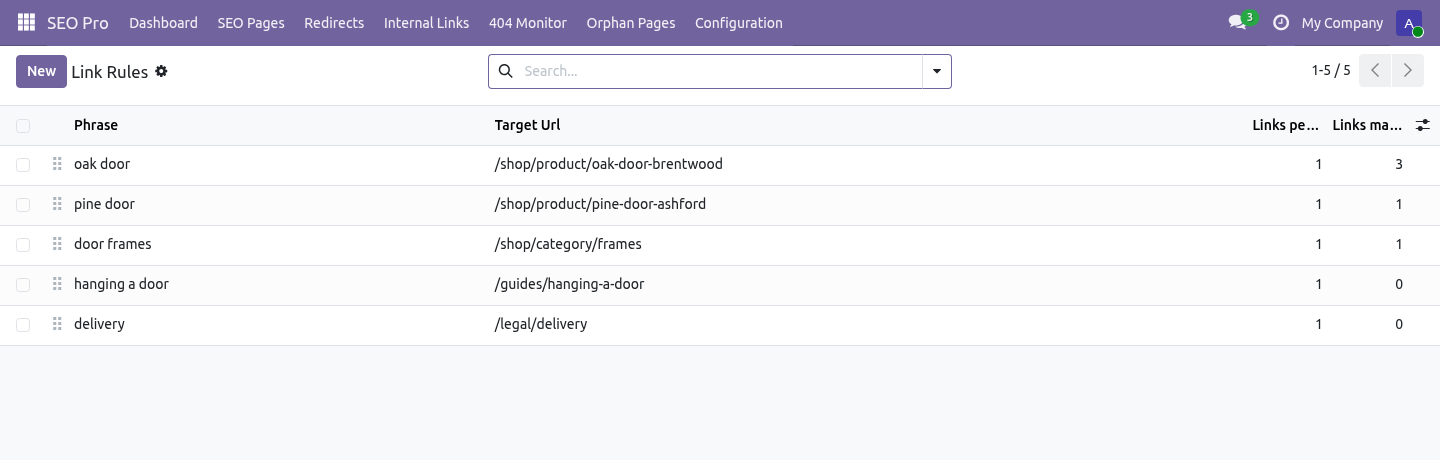This screenshot has height=460, width=1440.
Task: Sort by the Phrase column header
Action: click(x=96, y=125)
